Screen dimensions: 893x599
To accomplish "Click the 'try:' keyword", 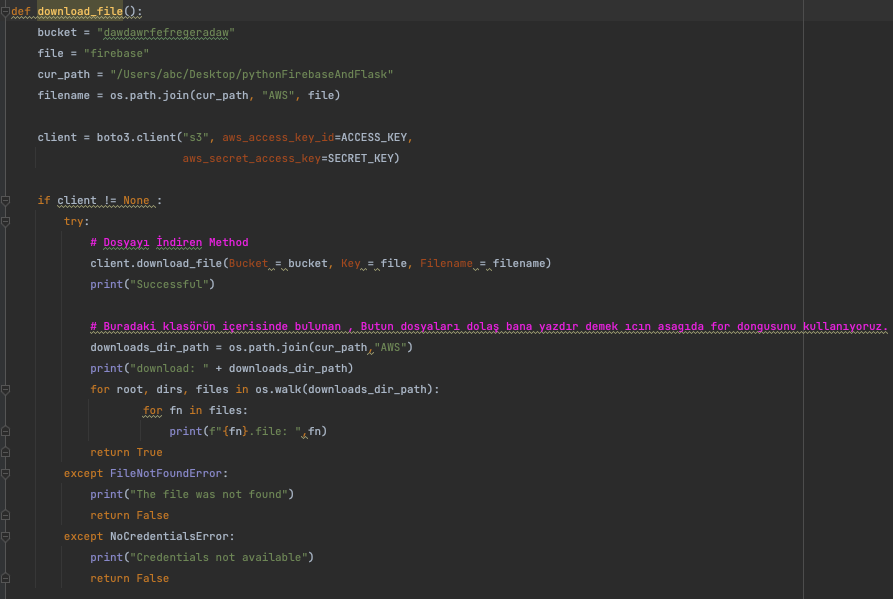I will (76, 221).
